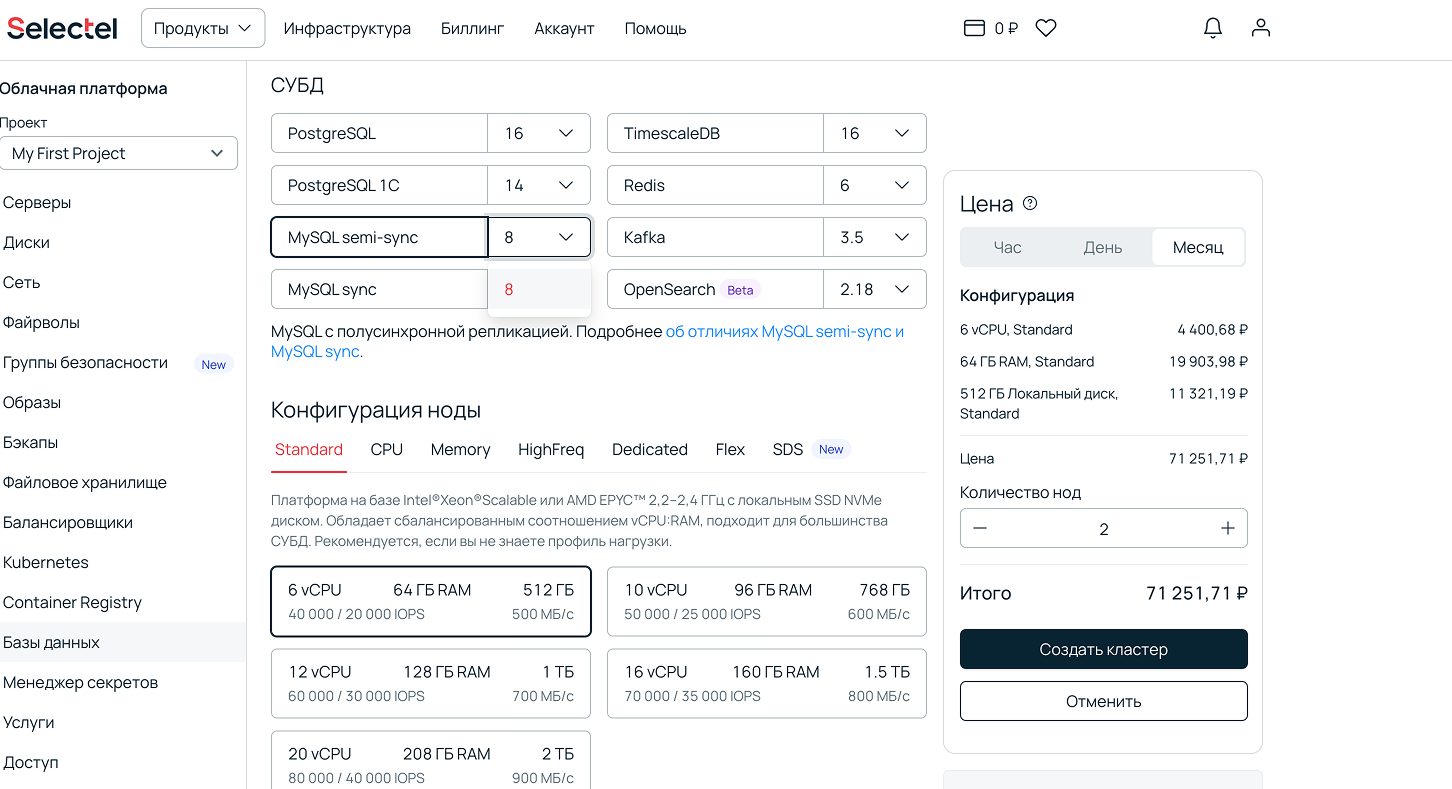Switch price period to Час
Viewport: 1452px width, 789px height.
click(x=1008, y=247)
